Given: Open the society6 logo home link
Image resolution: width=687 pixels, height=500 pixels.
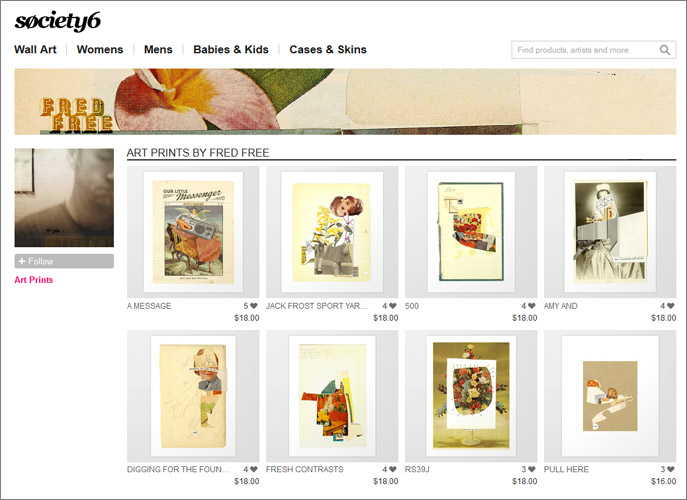Looking at the screenshot, I should tap(58, 21).
